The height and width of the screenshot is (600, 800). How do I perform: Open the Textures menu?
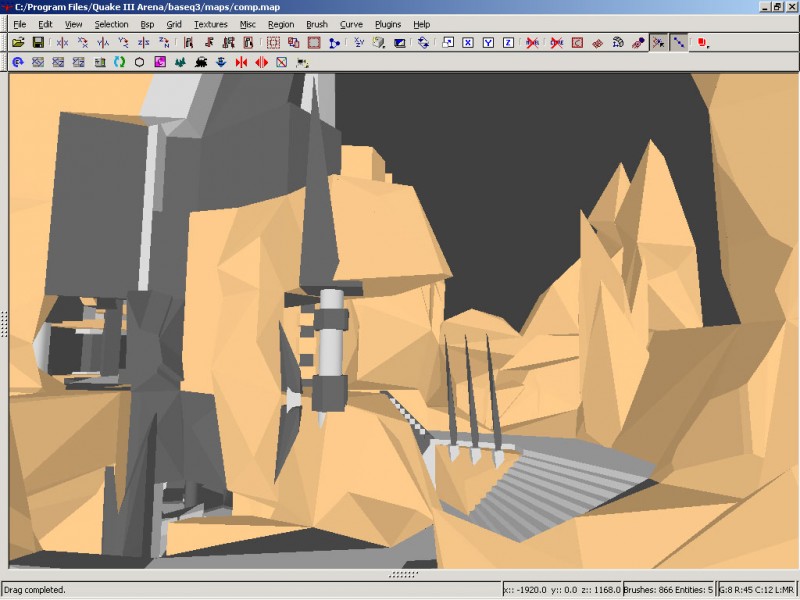click(211, 24)
